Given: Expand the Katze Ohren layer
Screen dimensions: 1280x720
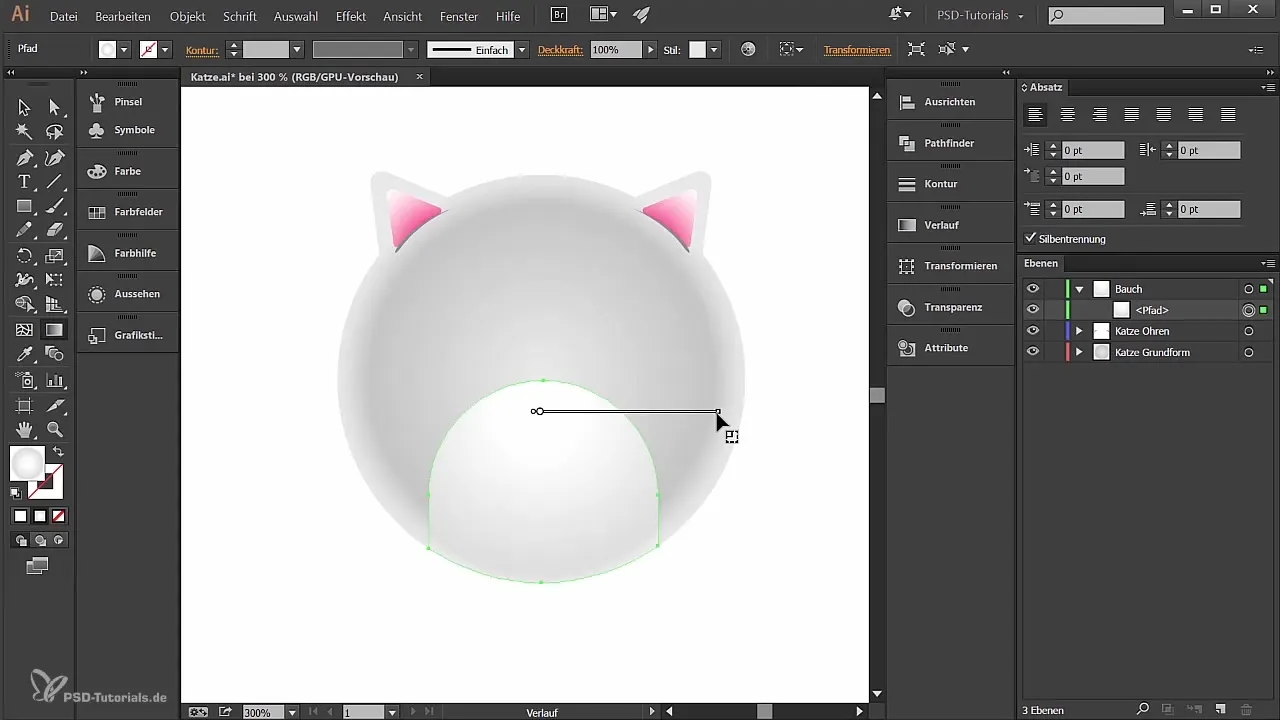Looking at the screenshot, I should click(x=1079, y=331).
